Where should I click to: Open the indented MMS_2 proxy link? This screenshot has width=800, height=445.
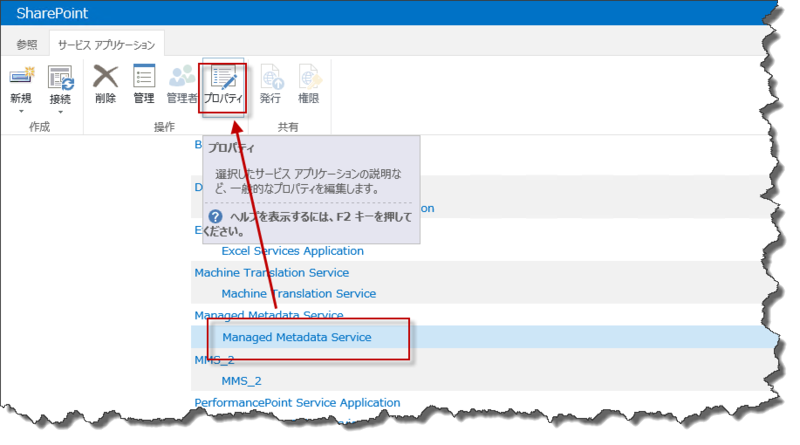(241, 381)
